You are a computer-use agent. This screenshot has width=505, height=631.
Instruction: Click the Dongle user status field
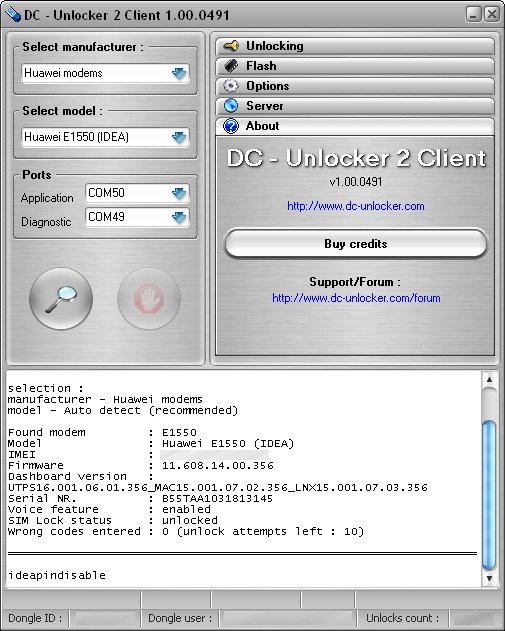(x=287, y=618)
